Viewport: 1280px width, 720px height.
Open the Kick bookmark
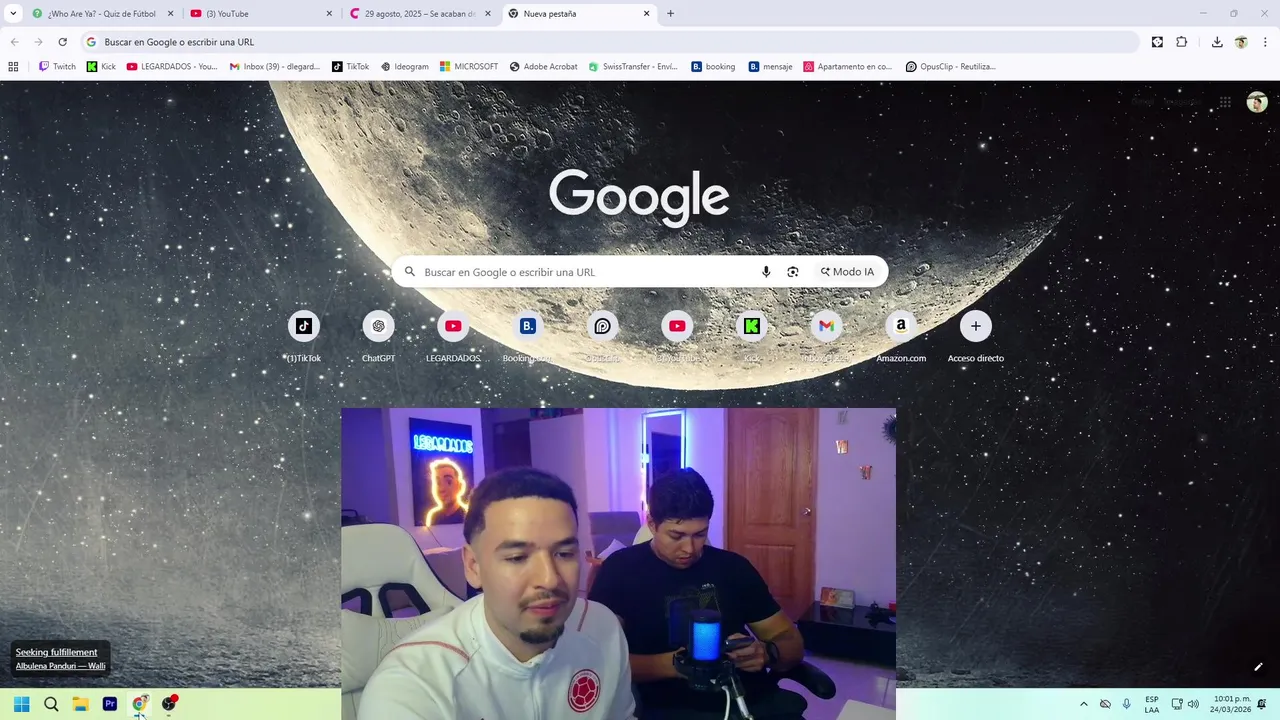(101, 67)
